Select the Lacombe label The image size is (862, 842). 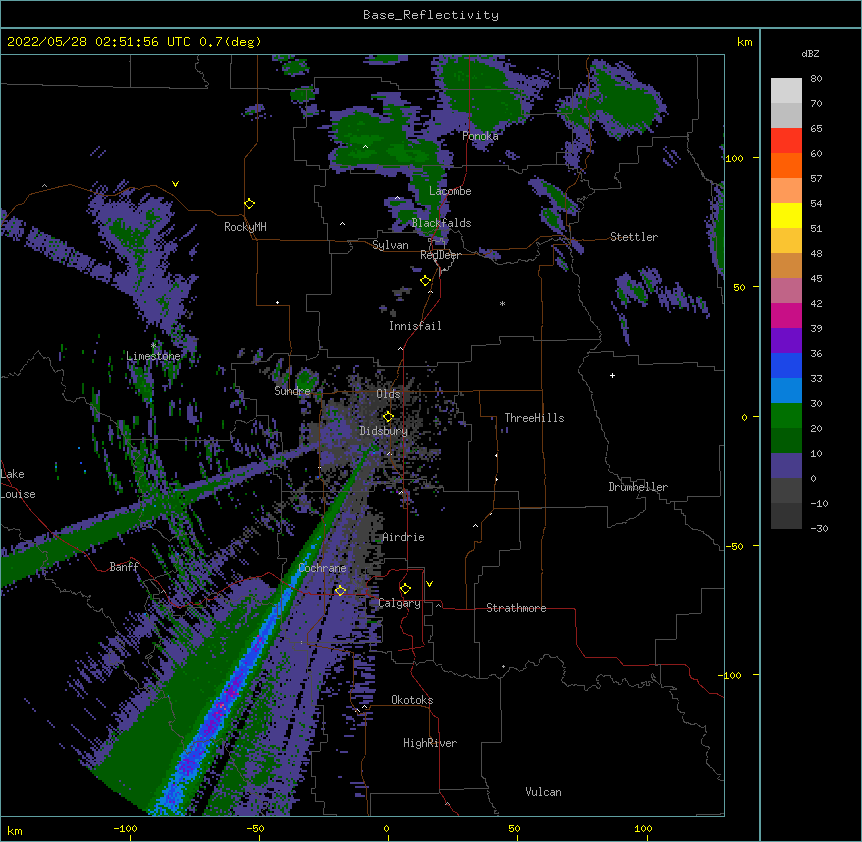click(x=450, y=191)
